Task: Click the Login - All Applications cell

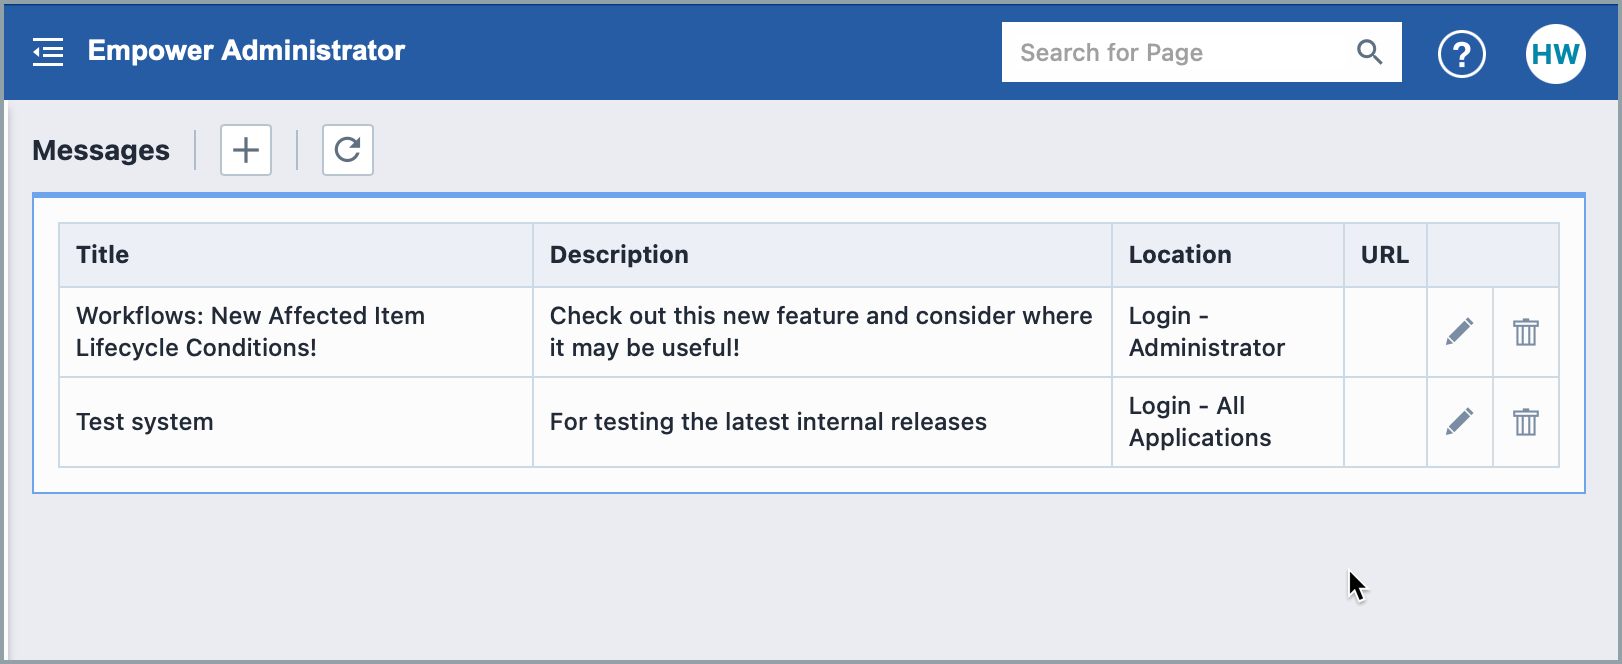Action: 1199,422
